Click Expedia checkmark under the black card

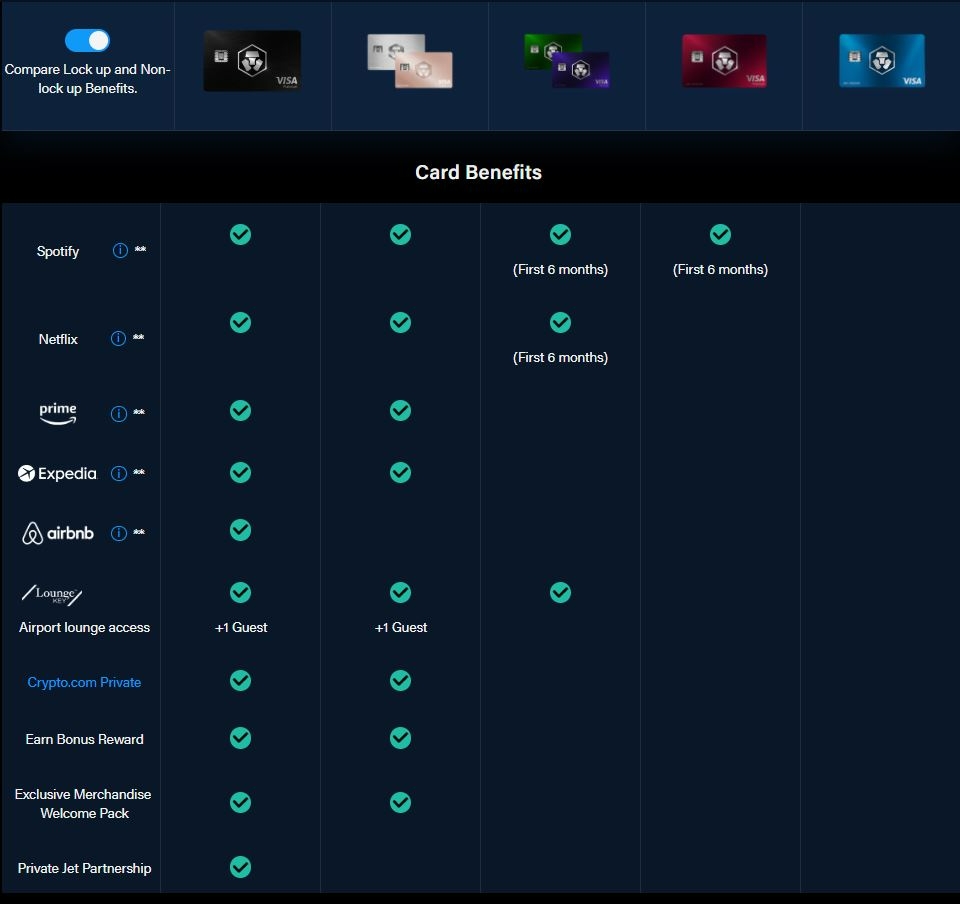point(241,473)
